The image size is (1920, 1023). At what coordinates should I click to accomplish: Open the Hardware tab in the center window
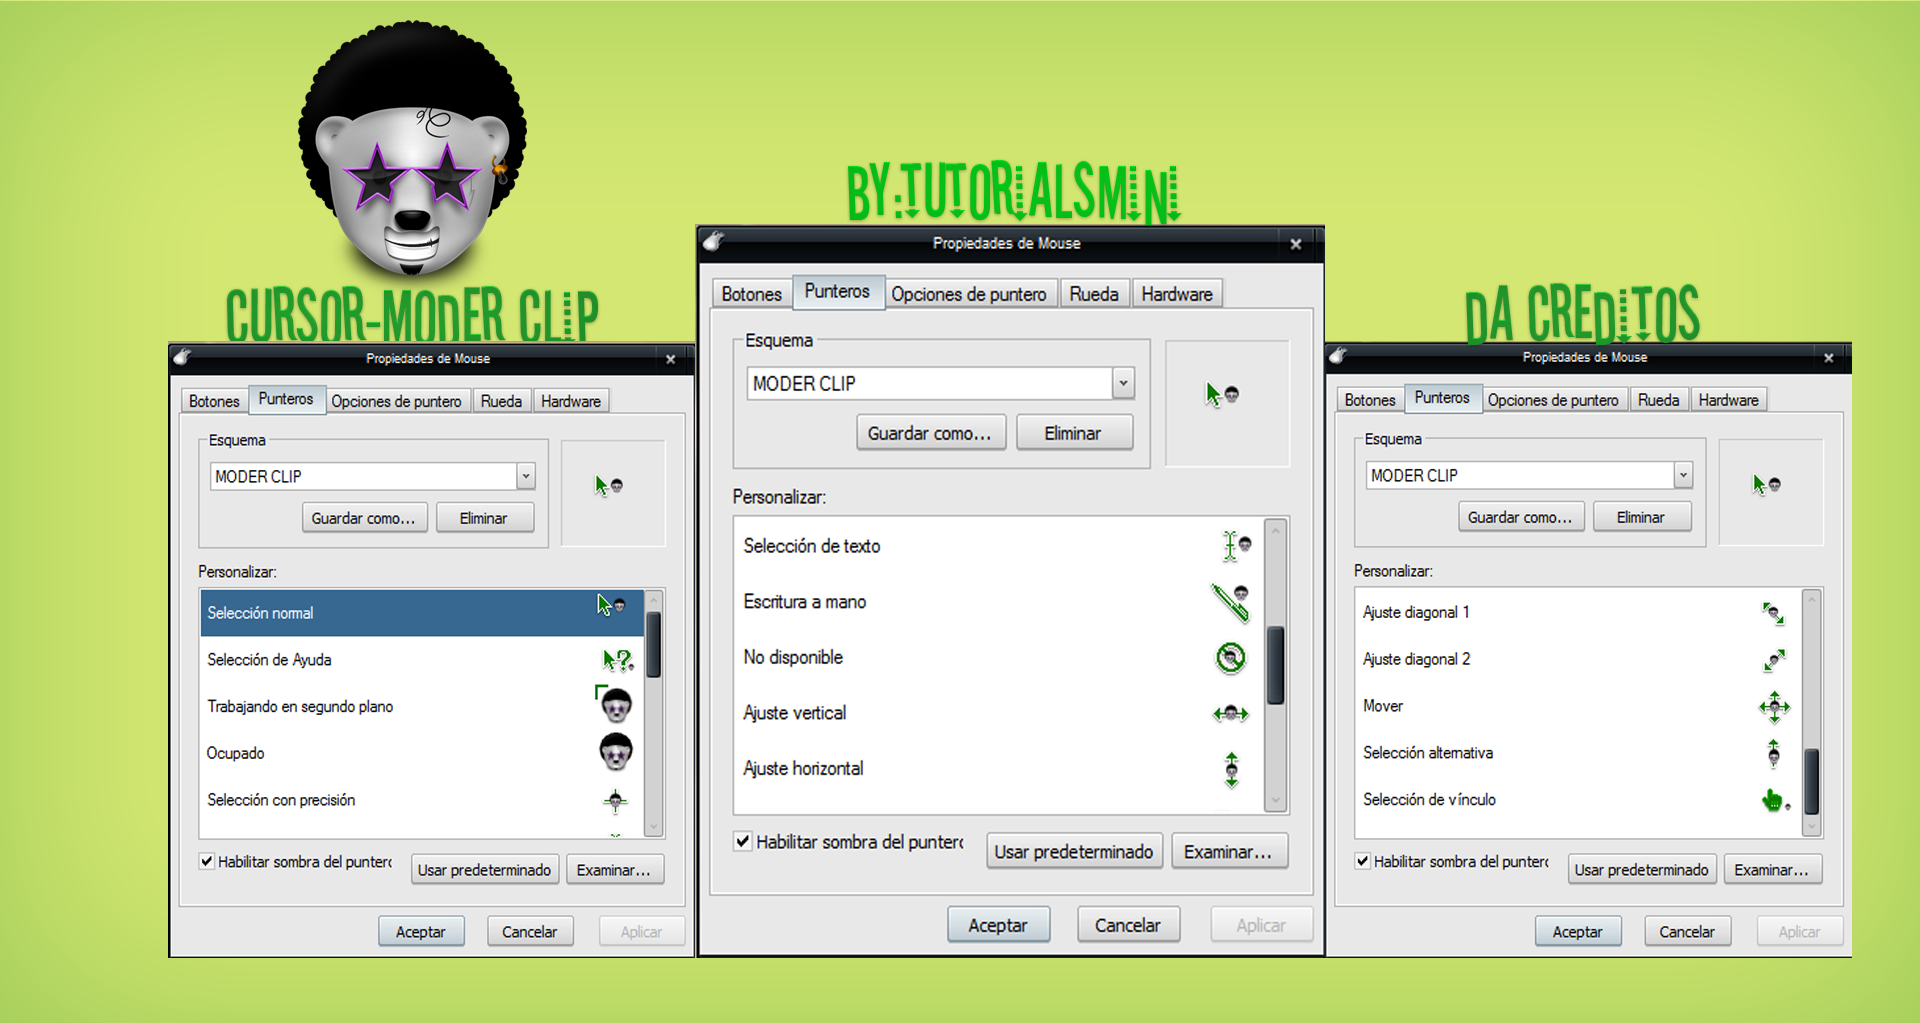coord(1177,294)
